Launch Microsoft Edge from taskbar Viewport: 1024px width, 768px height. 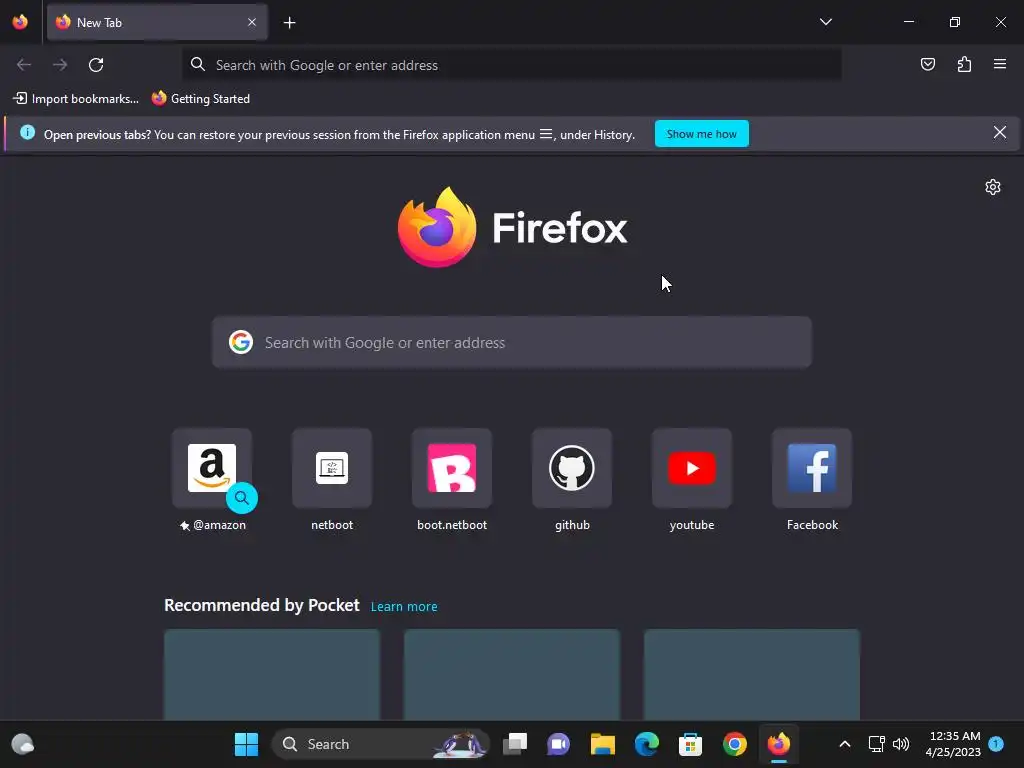647,744
